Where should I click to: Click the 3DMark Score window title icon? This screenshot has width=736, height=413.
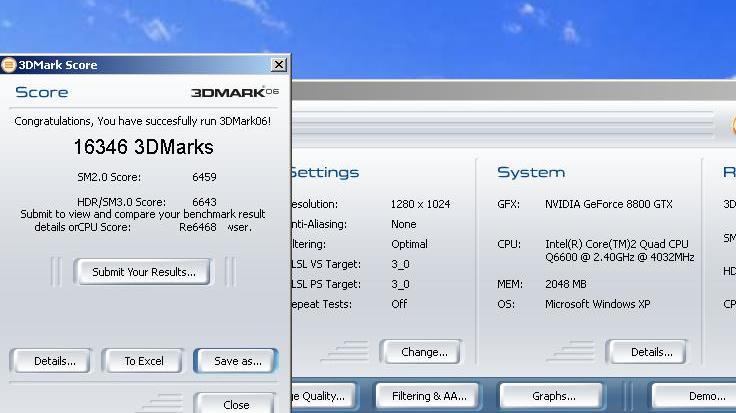pos(8,65)
